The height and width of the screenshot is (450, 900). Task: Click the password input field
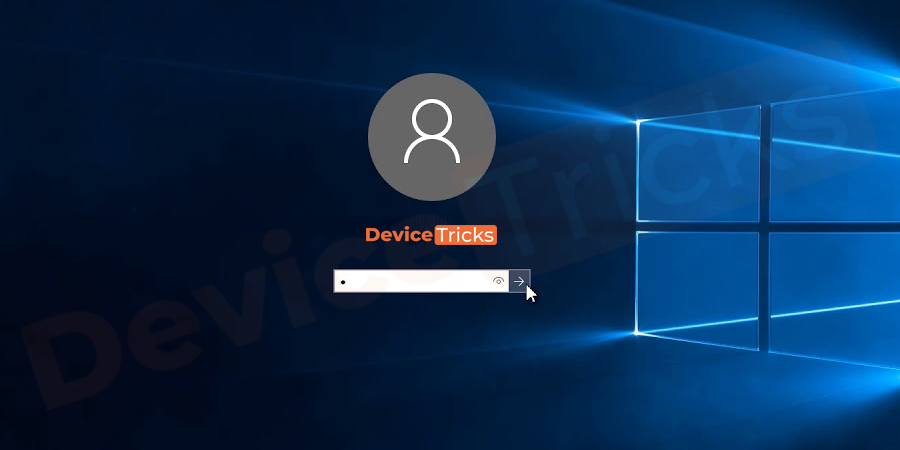point(421,281)
